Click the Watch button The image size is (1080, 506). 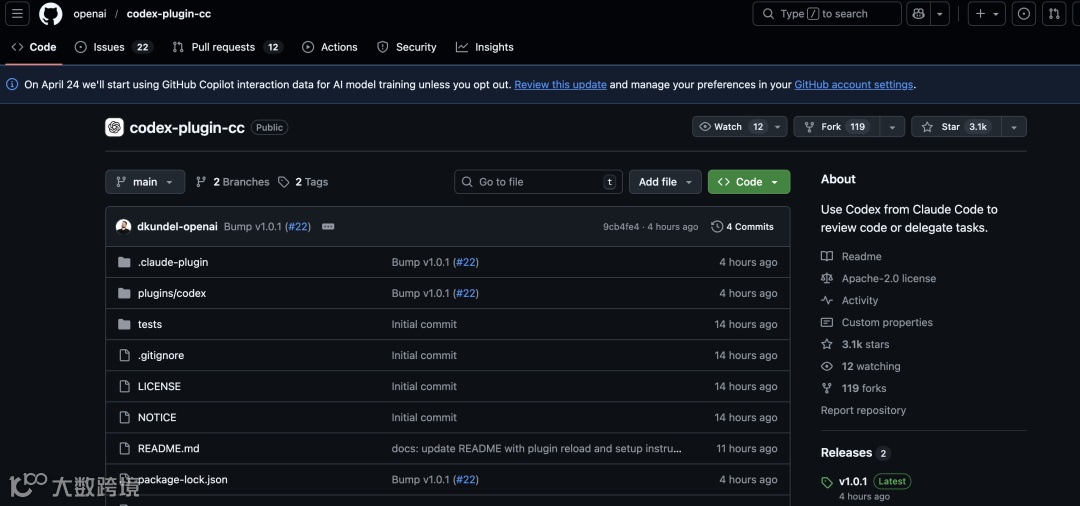point(730,127)
